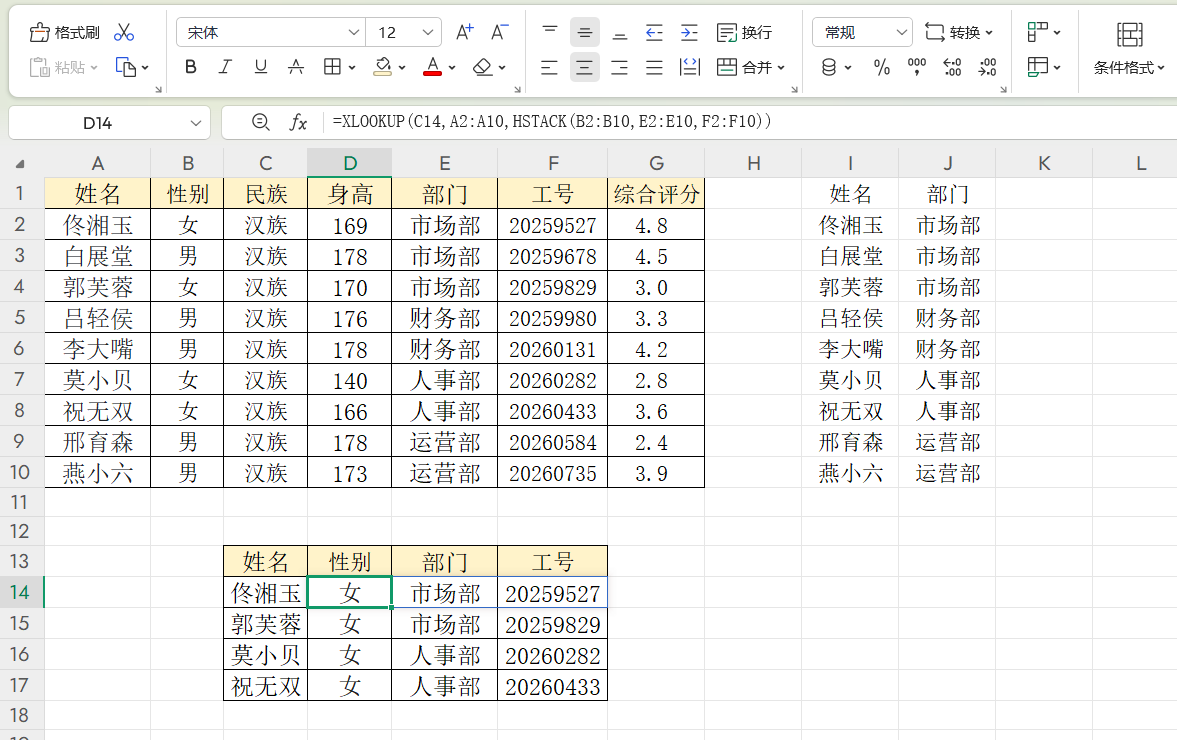Toggle italic text formatting
This screenshot has height=740, width=1177.
click(225, 67)
